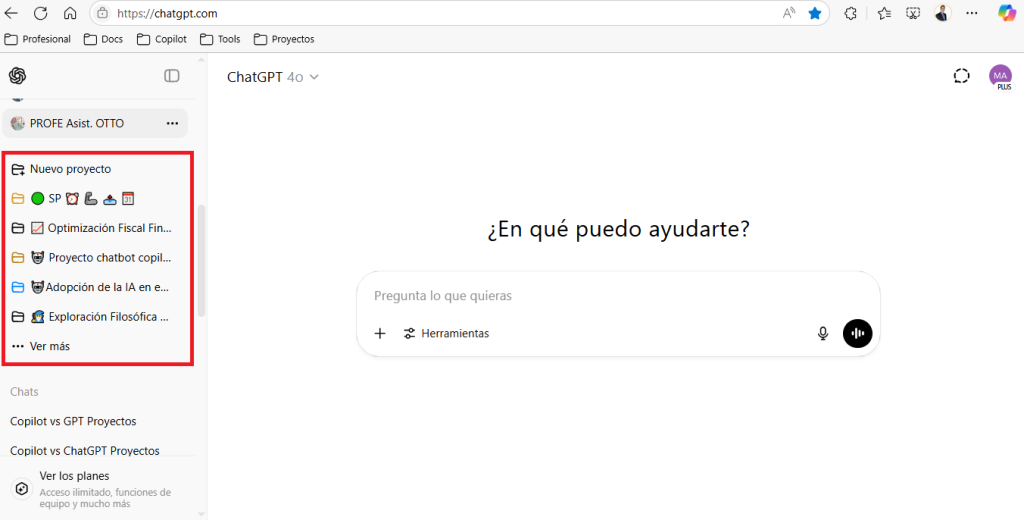Click the browser favorites star icon
The image size is (1024, 520).
pyautogui.click(x=815, y=14)
